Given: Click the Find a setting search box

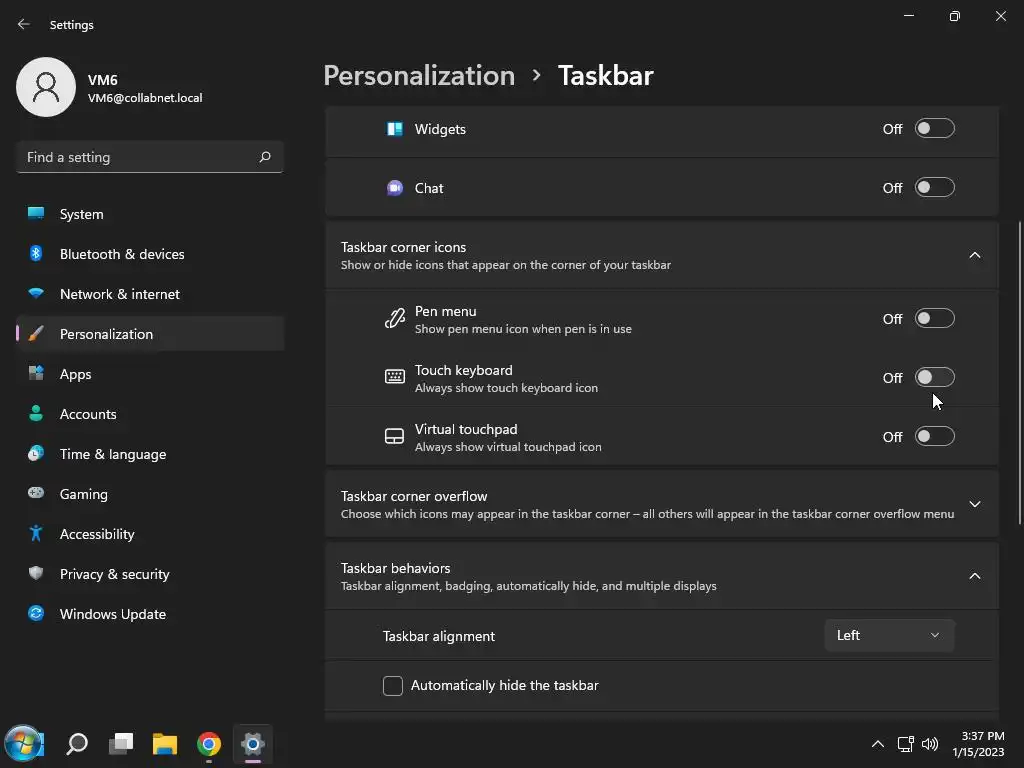Looking at the screenshot, I should coord(150,157).
